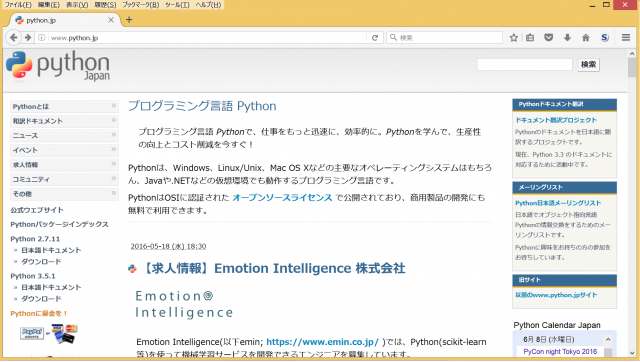Open the hamburger menu in Firefox toolbar
640x362 pixels.
point(626,38)
